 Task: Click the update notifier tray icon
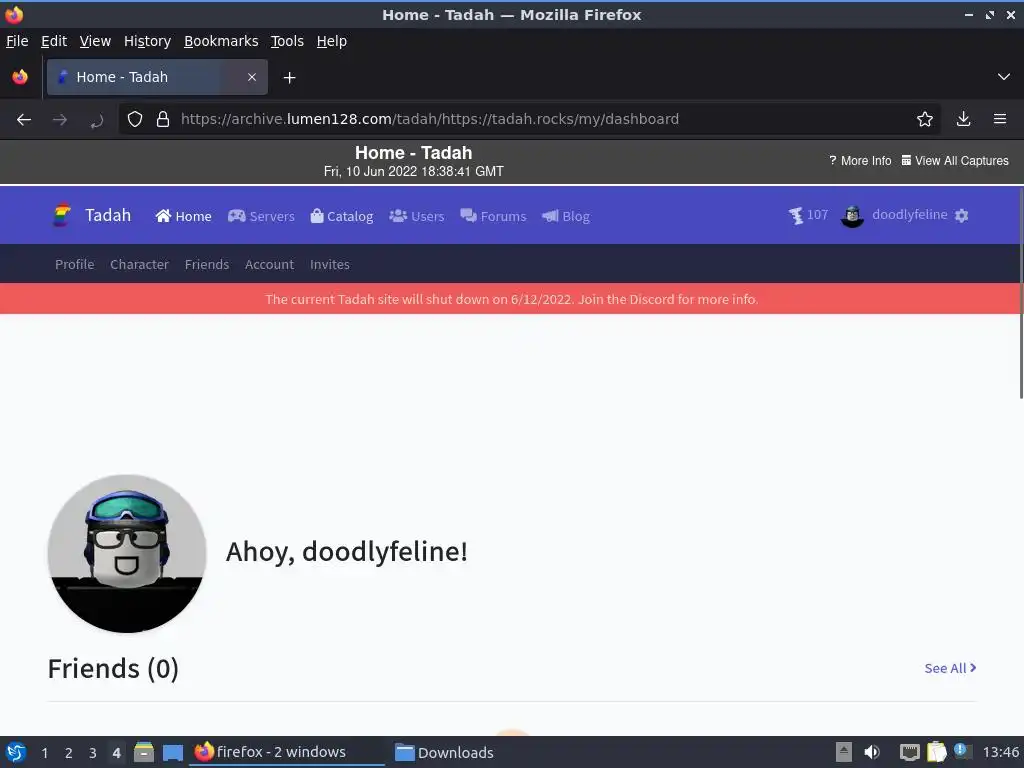(x=962, y=751)
